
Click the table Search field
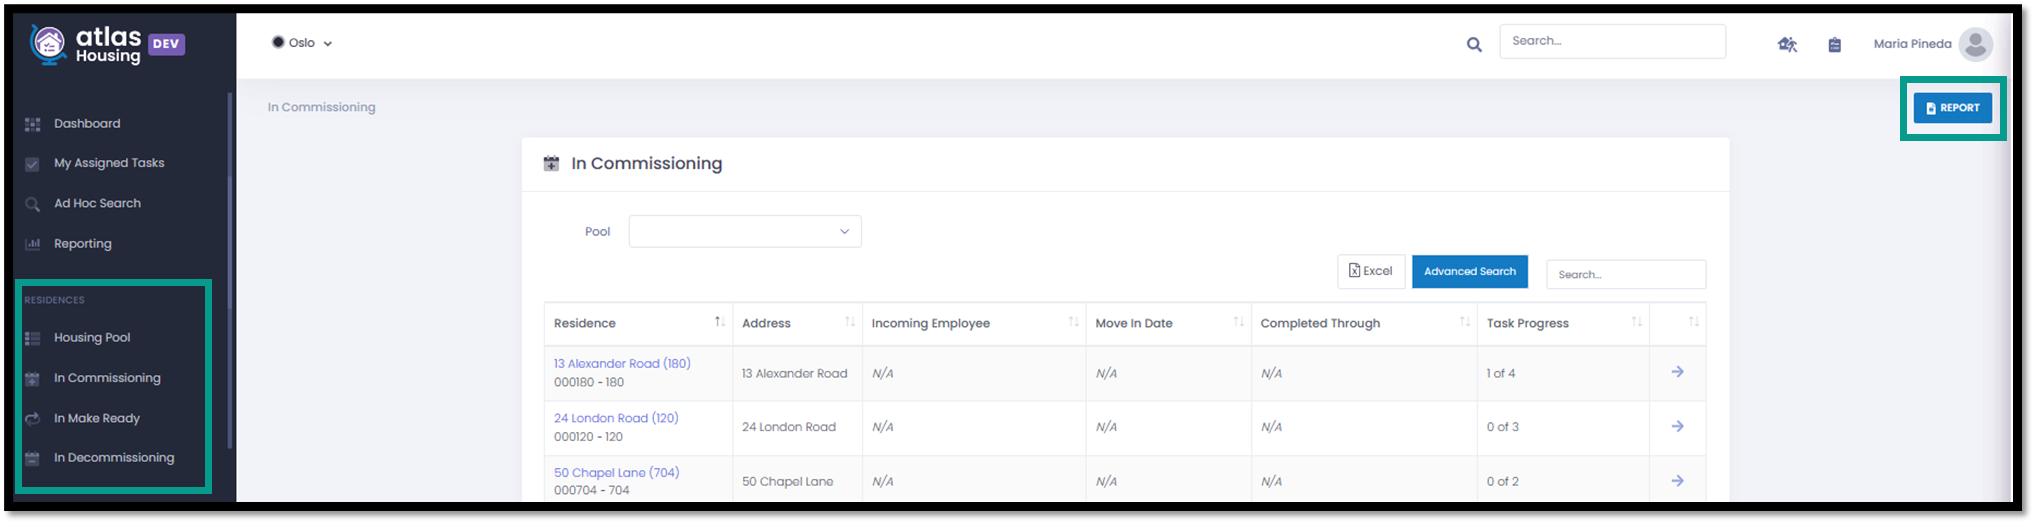pos(1626,274)
